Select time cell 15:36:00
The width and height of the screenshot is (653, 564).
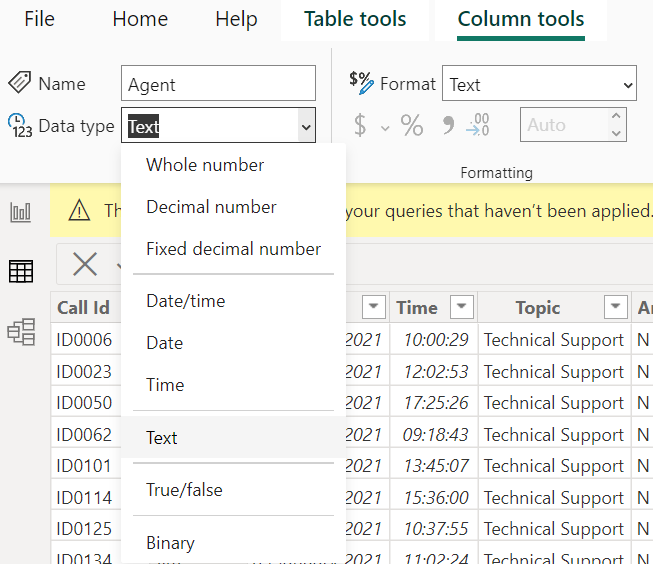tap(436, 497)
